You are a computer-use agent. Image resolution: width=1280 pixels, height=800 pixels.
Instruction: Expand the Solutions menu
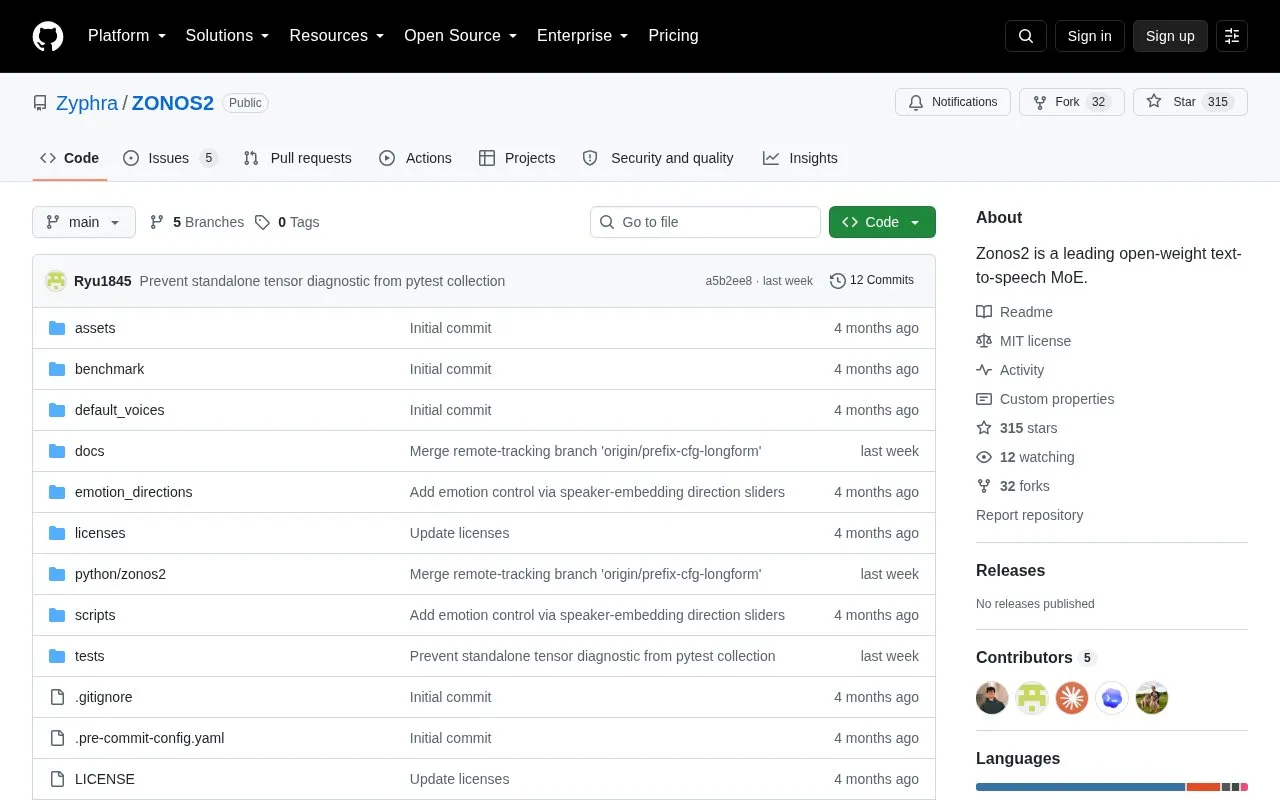click(228, 36)
